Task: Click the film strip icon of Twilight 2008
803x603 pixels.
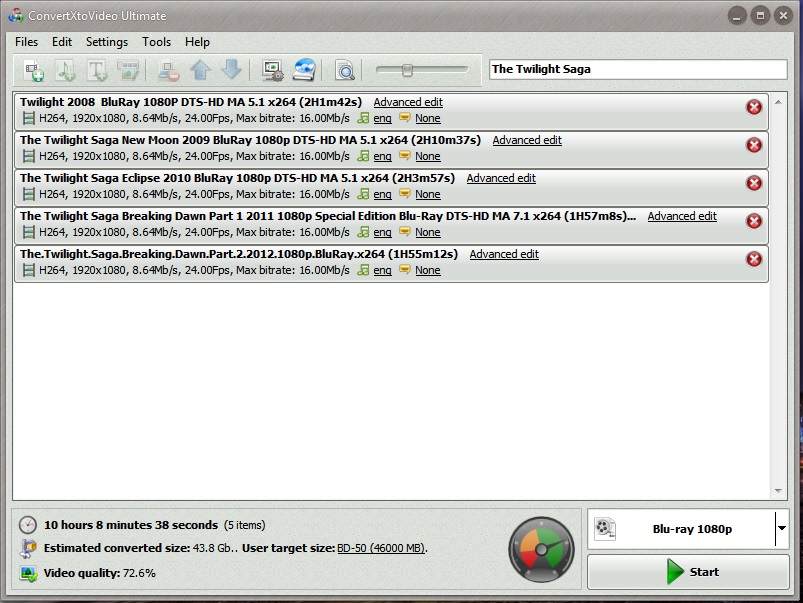Action: 29,118
